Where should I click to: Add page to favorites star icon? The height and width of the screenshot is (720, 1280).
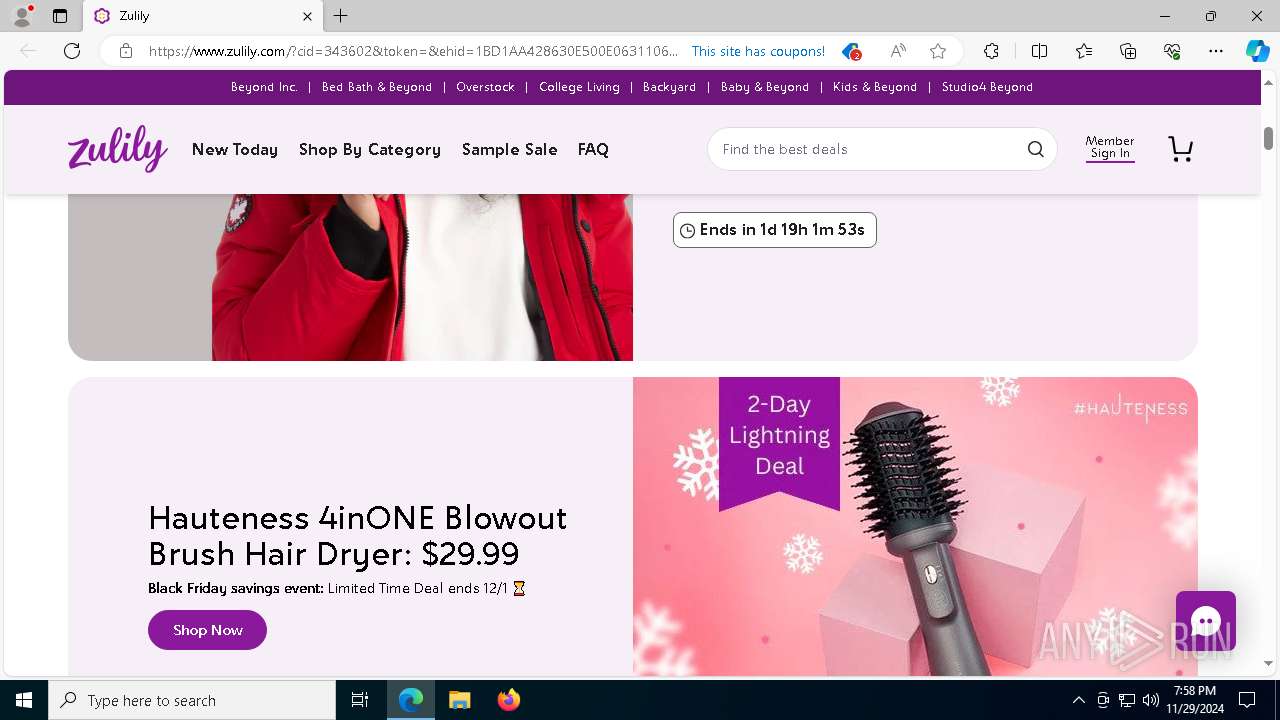pos(937,51)
